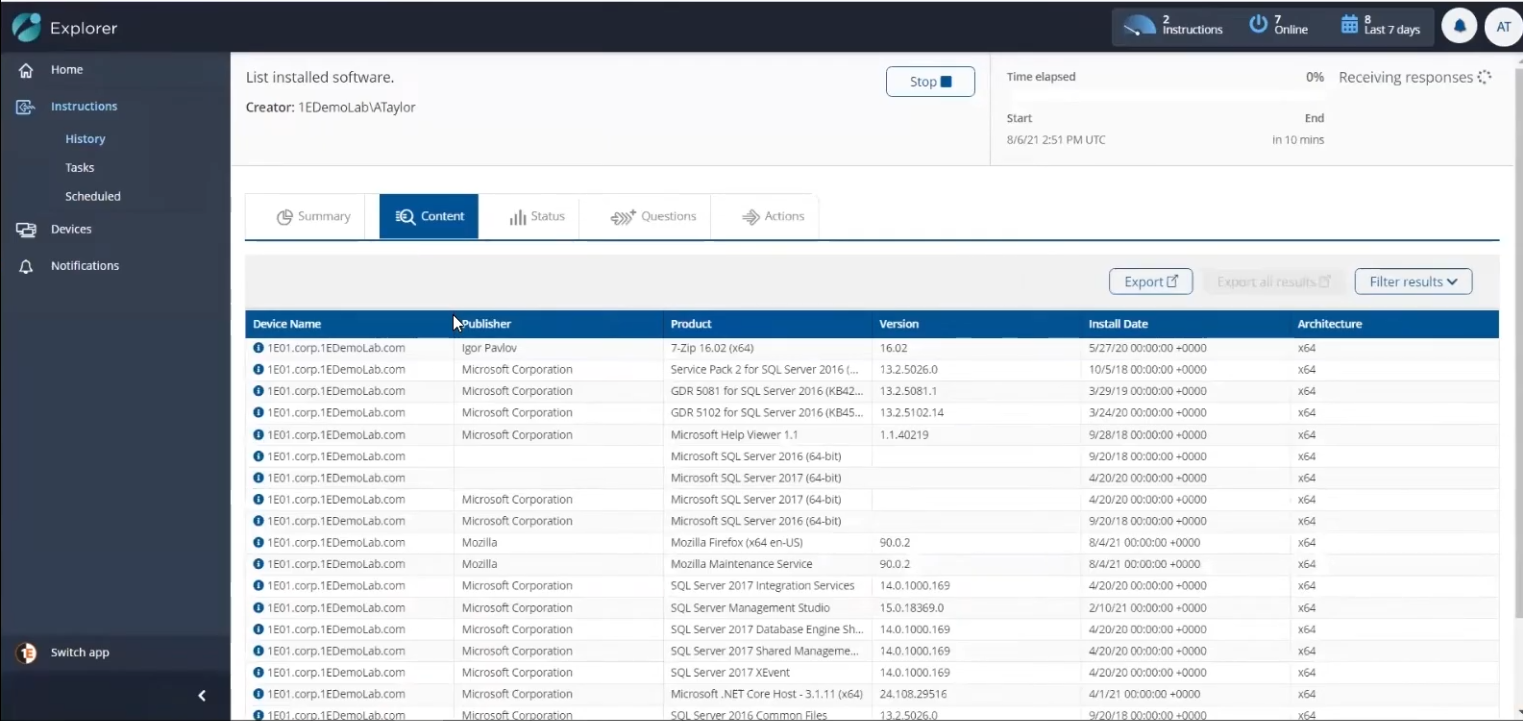Click info icon on GDR 5081 row
The width and height of the screenshot is (1523, 721).
[x=259, y=392]
